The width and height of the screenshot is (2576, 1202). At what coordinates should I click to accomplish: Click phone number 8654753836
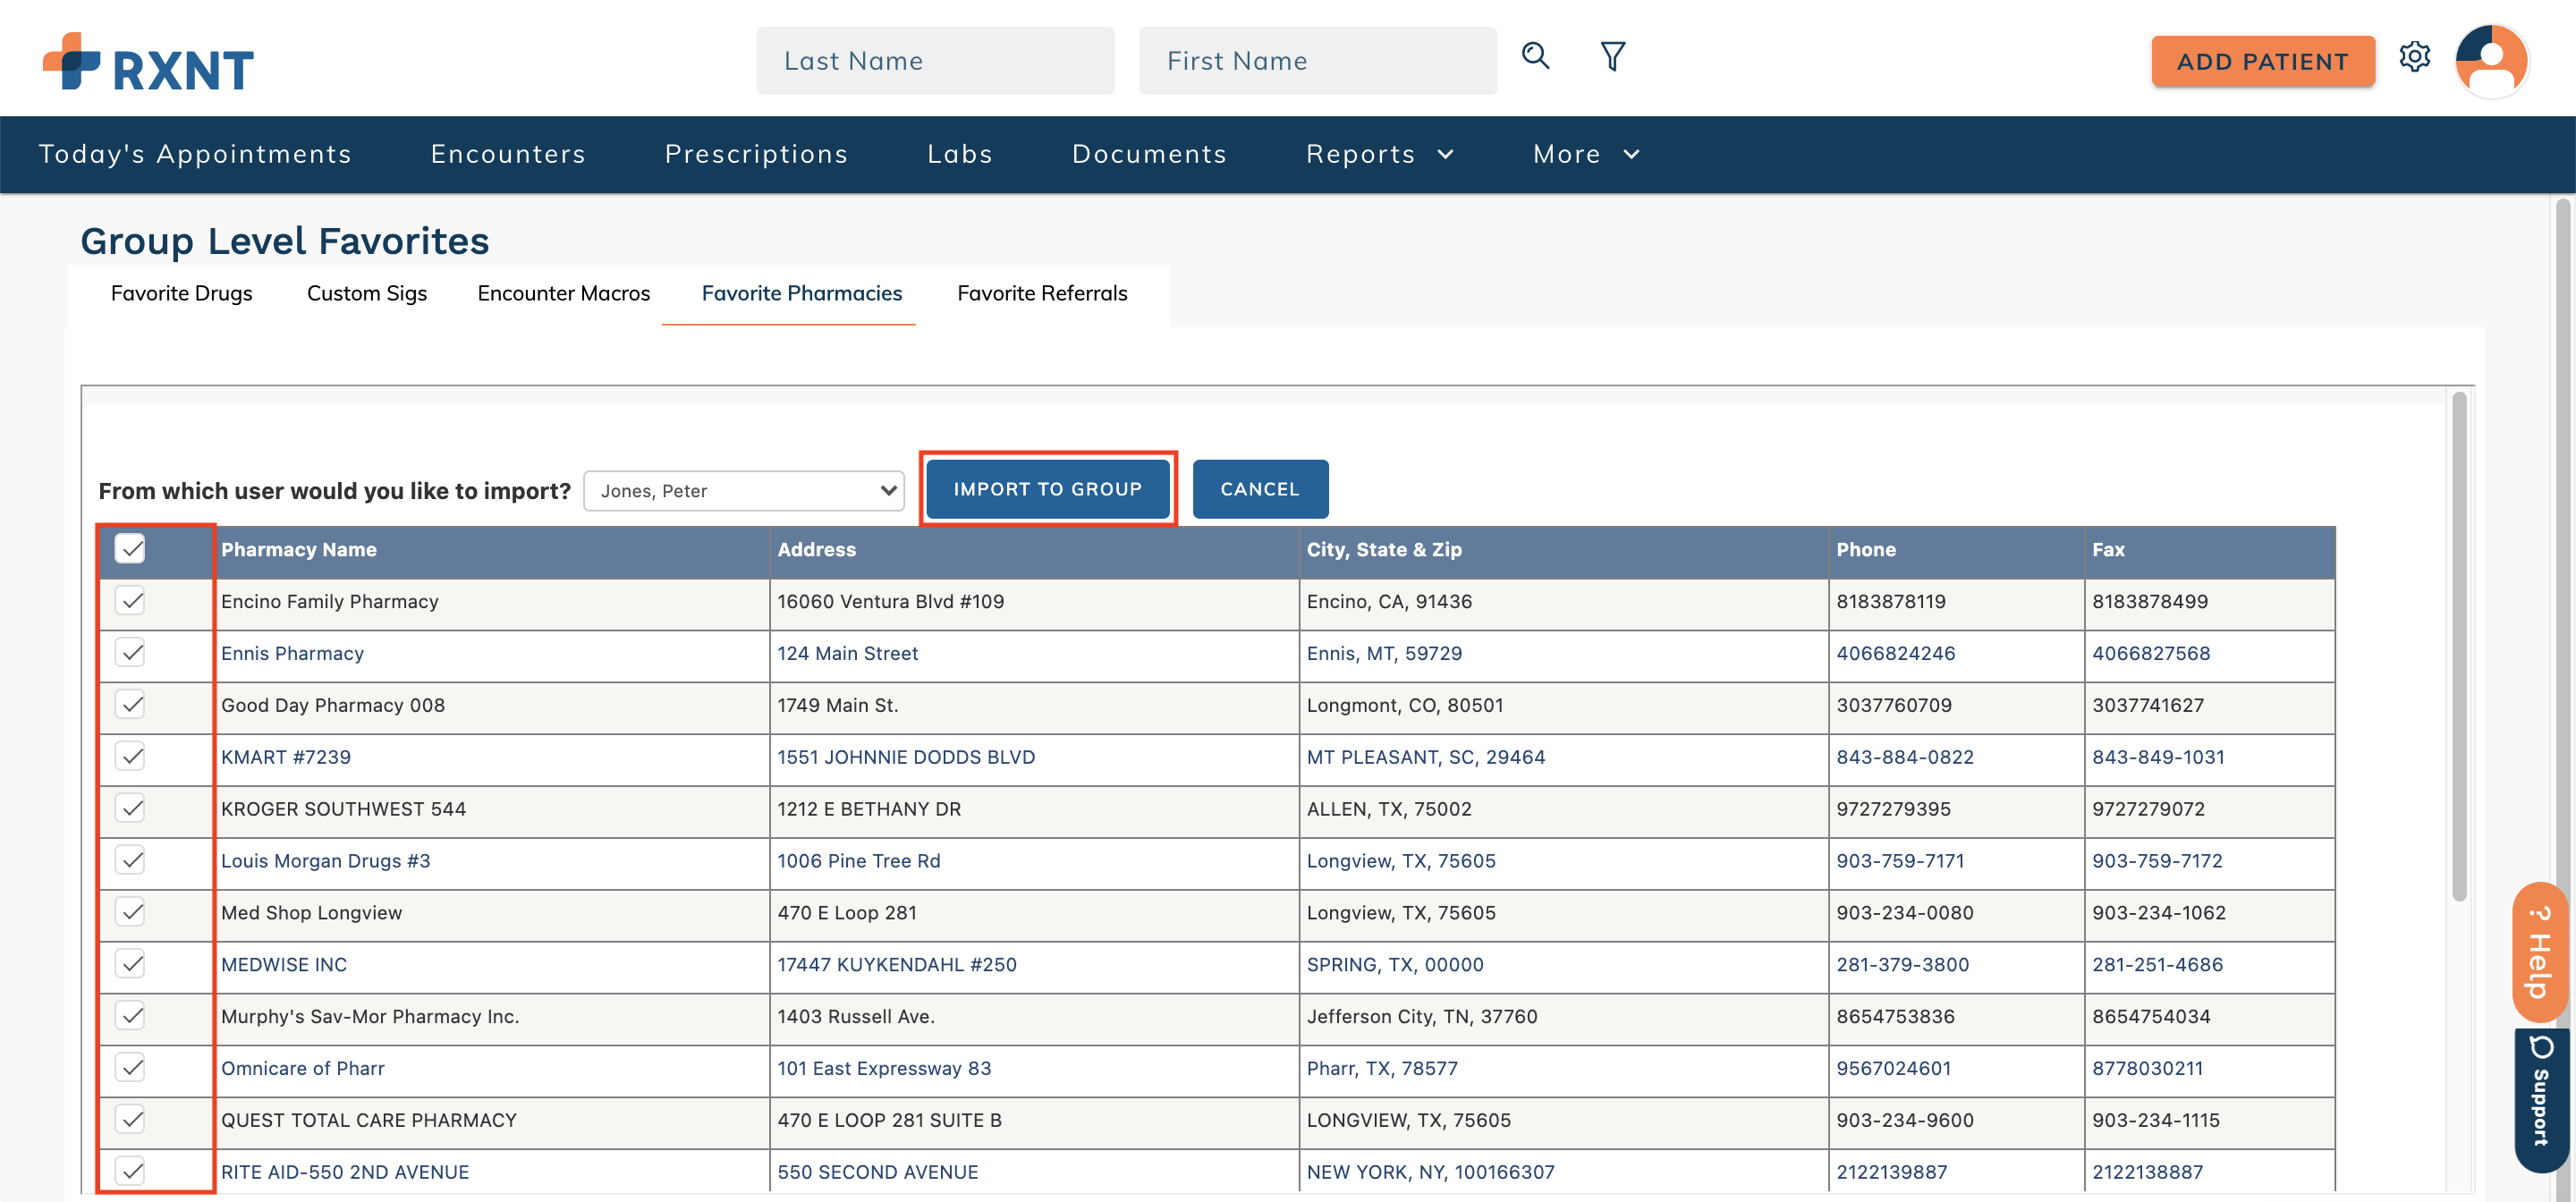tap(1894, 1017)
